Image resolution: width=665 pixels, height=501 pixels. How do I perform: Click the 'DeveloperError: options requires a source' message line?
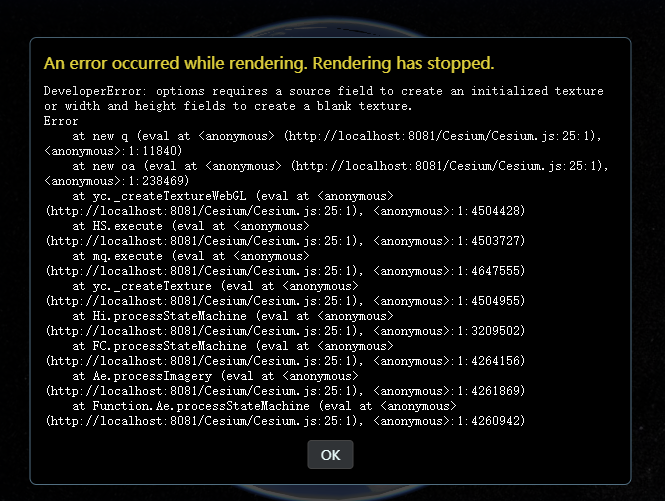pos(324,91)
